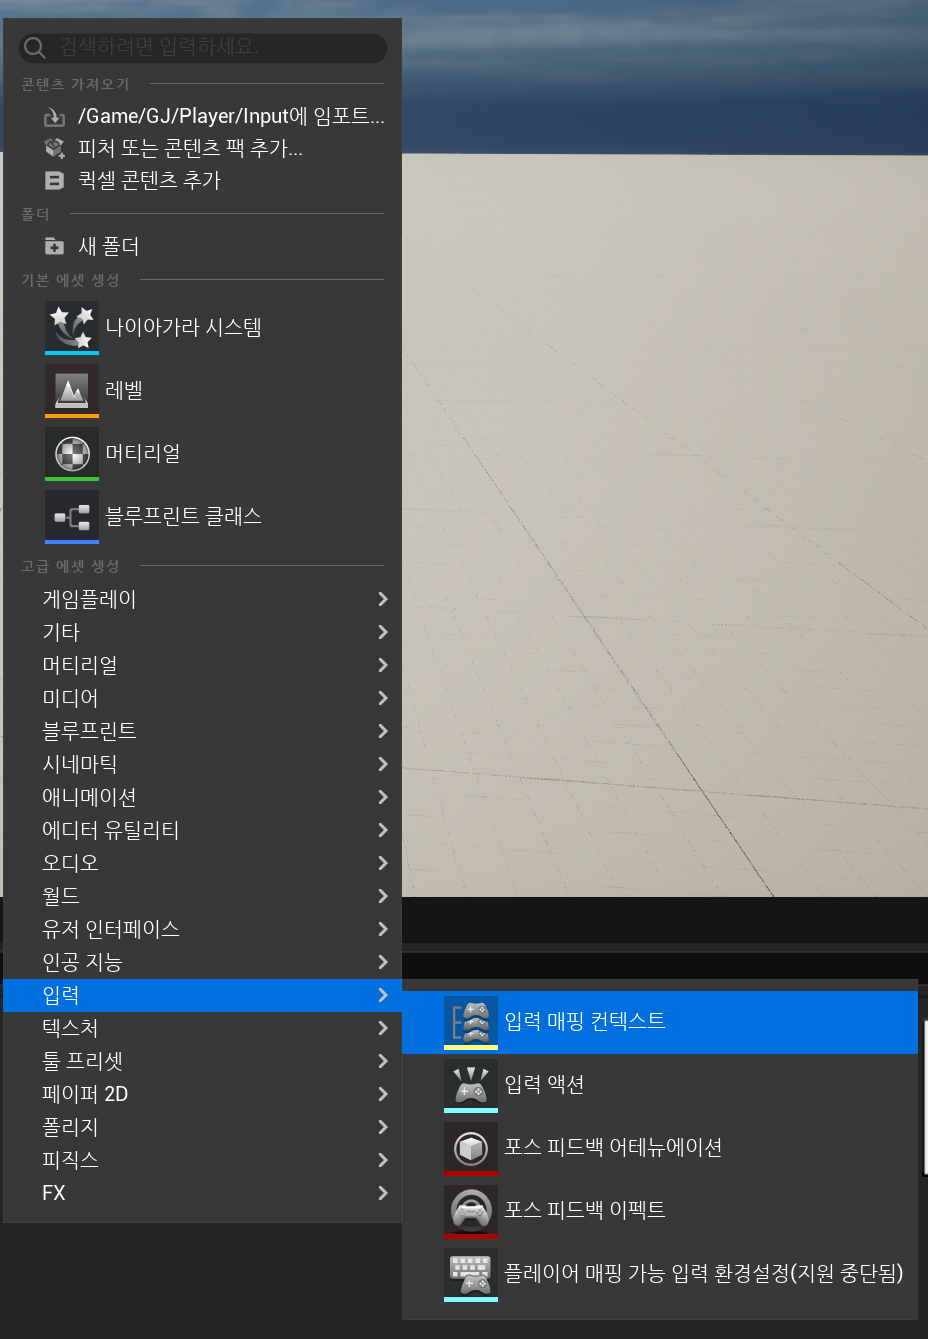Click the search magnifier icon

tap(35, 48)
